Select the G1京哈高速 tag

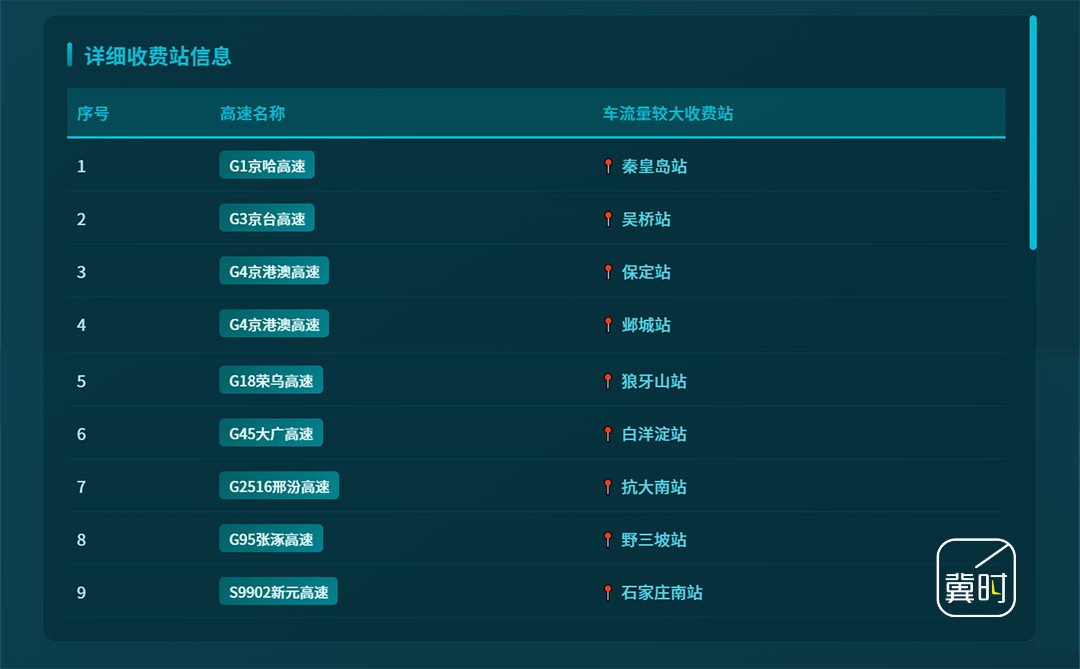point(267,165)
